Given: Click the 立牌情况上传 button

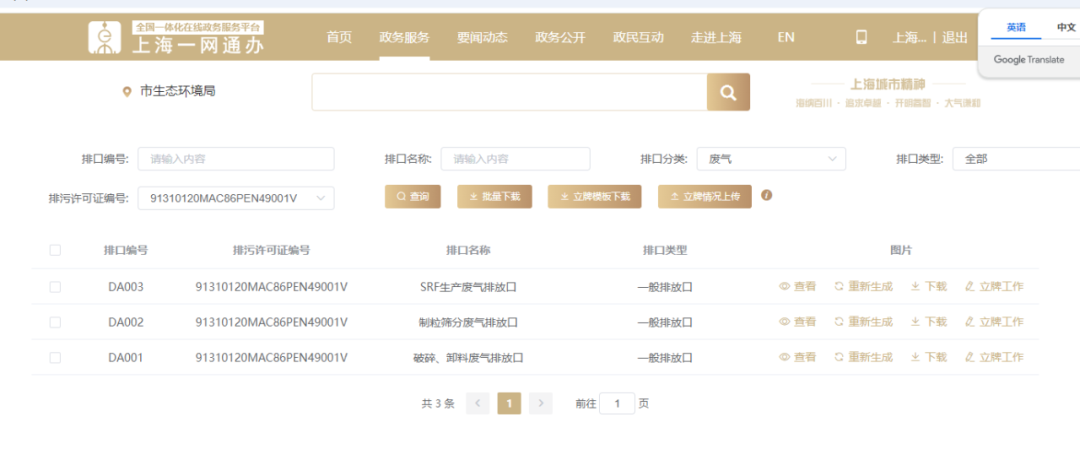Looking at the screenshot, I should 705,196.
